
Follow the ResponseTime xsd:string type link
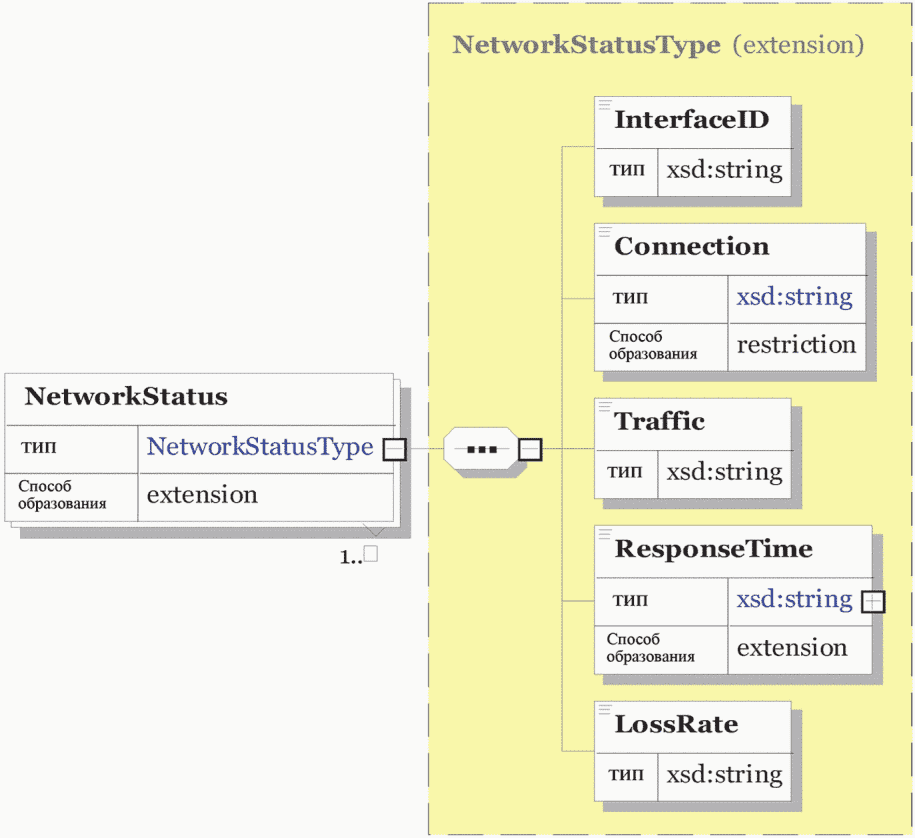point(794,599)
